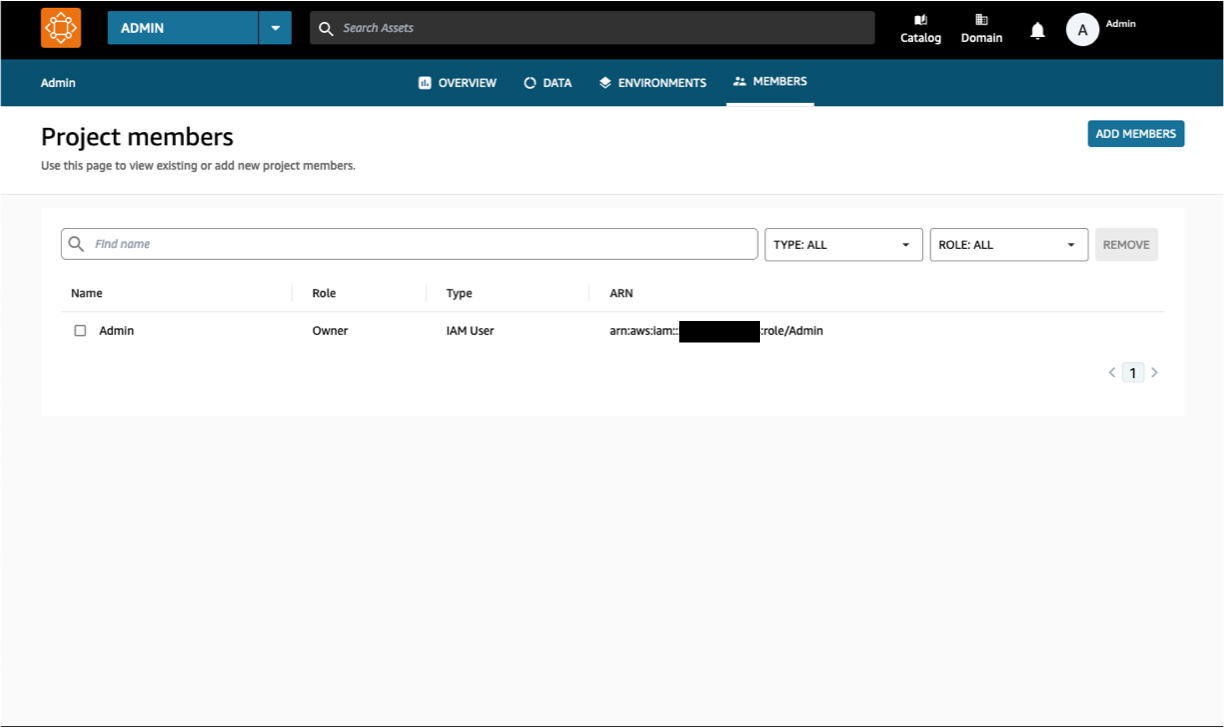Go to next page arrow

(1155, 373)
